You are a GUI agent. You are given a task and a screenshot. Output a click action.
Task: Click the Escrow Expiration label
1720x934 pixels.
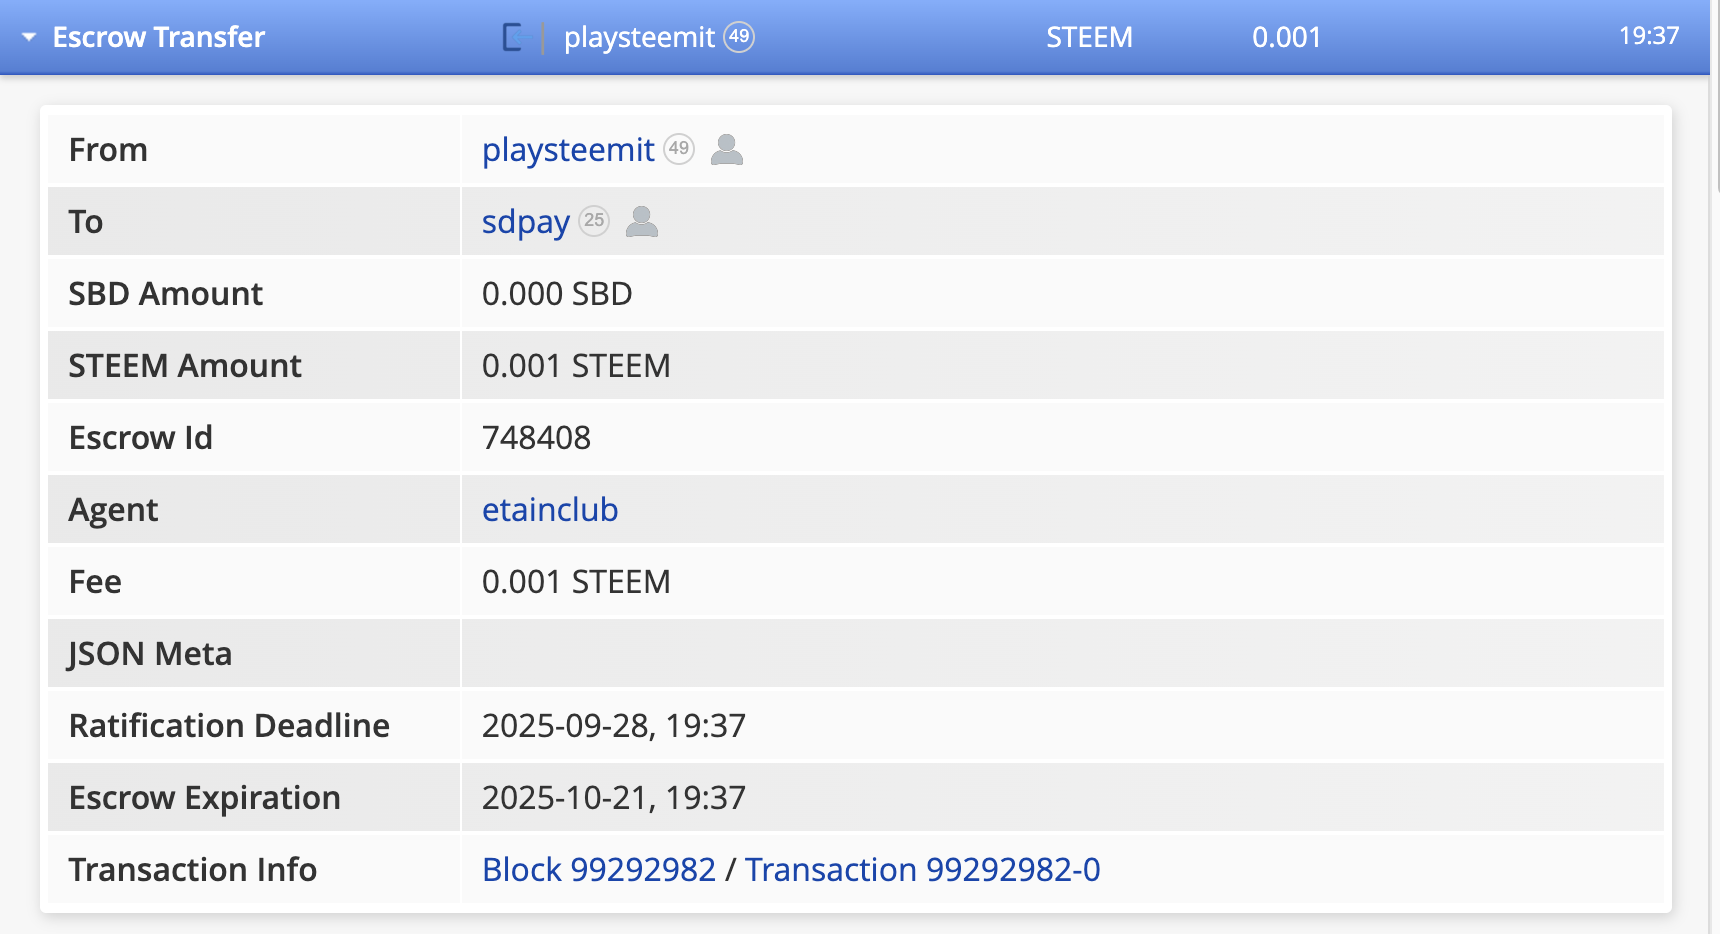tap(205, 798)
